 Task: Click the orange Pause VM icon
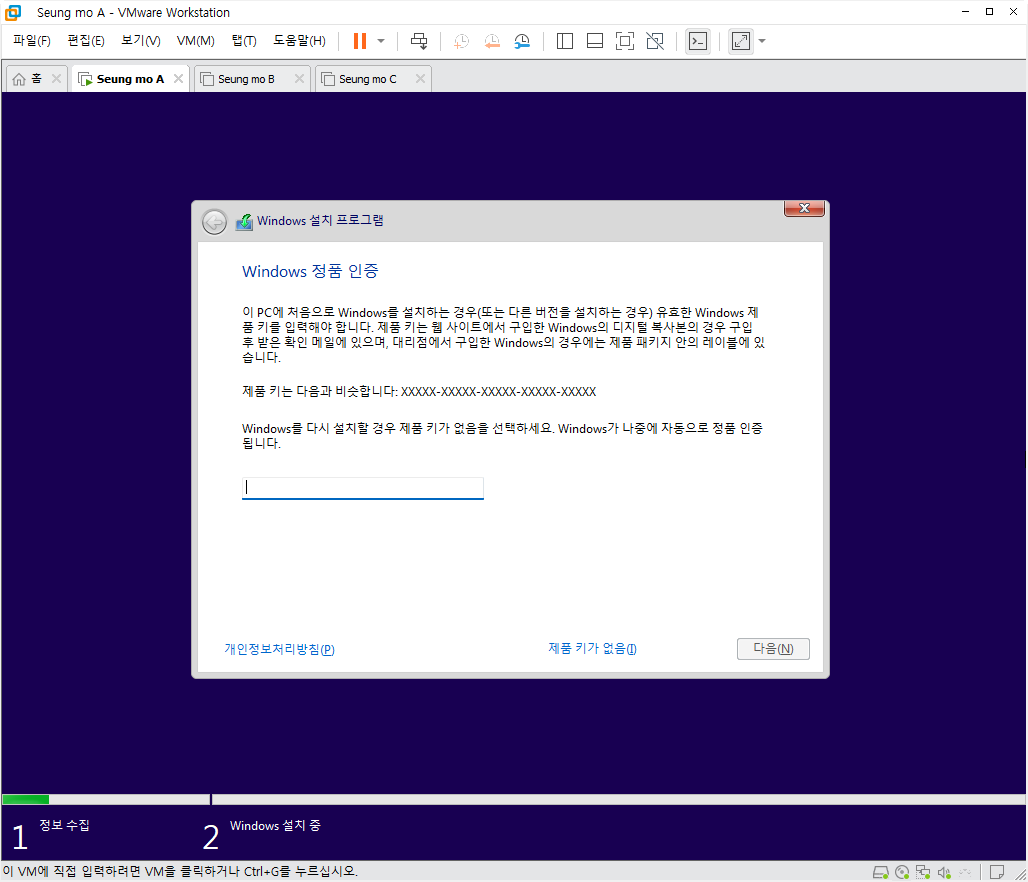359,41
